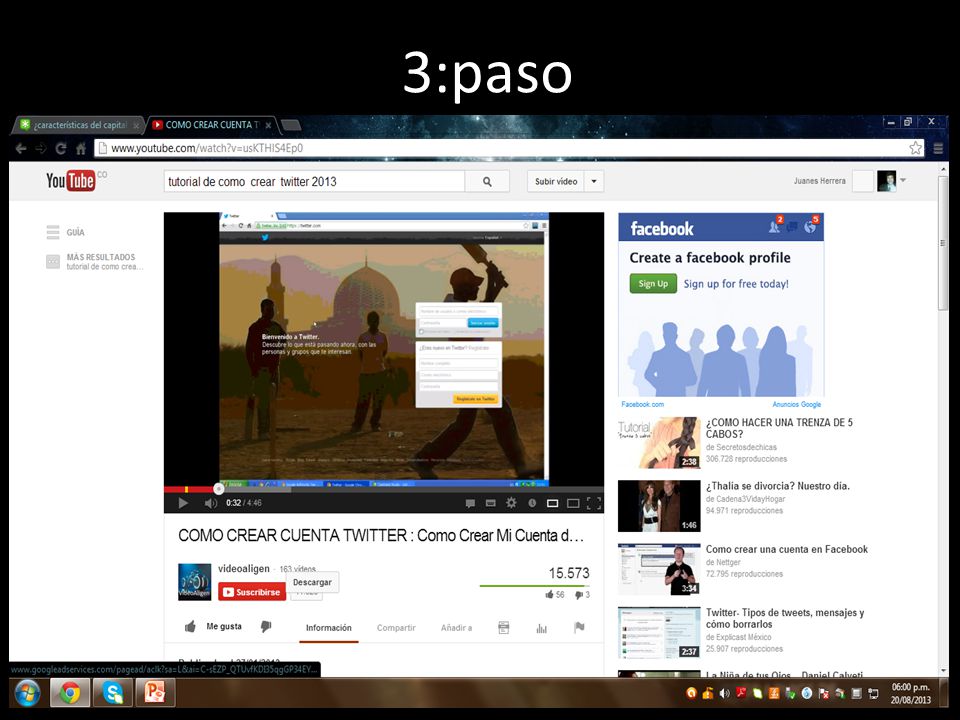
Task: Open video annotations speech bubble icon
Action: (470, 503)
